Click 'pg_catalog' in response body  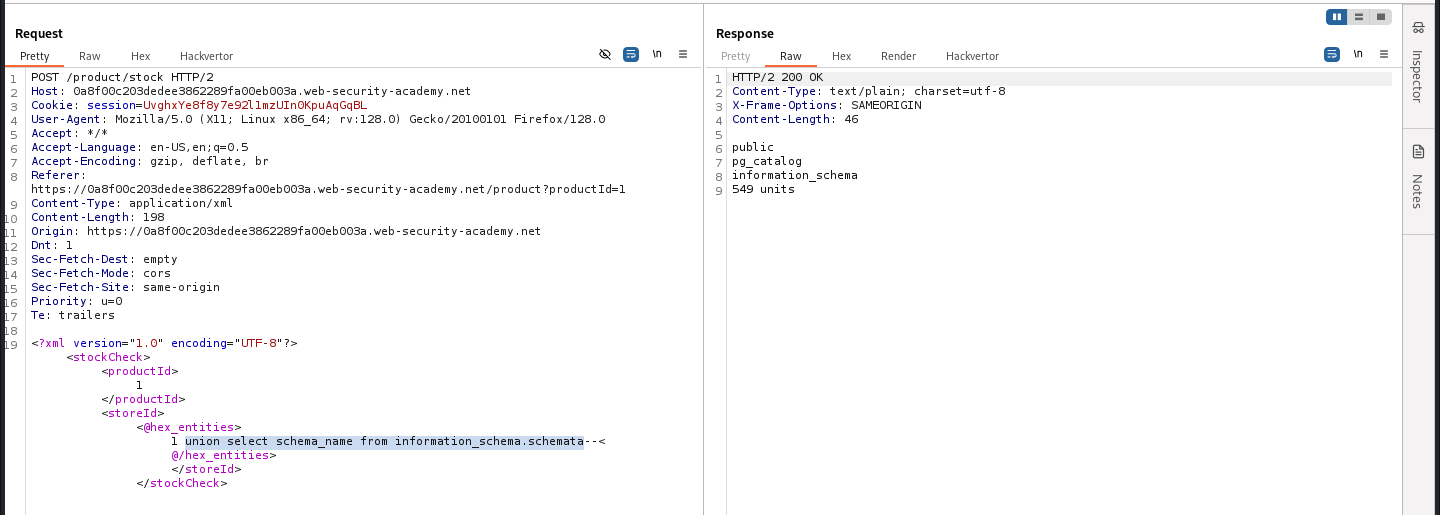[767, 161]
